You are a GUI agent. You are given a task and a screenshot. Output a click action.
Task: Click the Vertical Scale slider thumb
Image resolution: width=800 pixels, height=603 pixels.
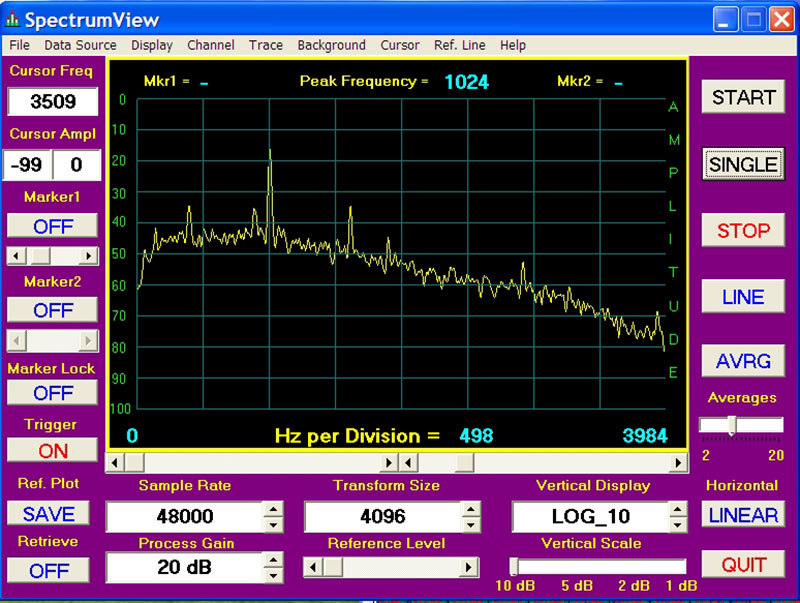pyautogui.click(x=514, y=566)
